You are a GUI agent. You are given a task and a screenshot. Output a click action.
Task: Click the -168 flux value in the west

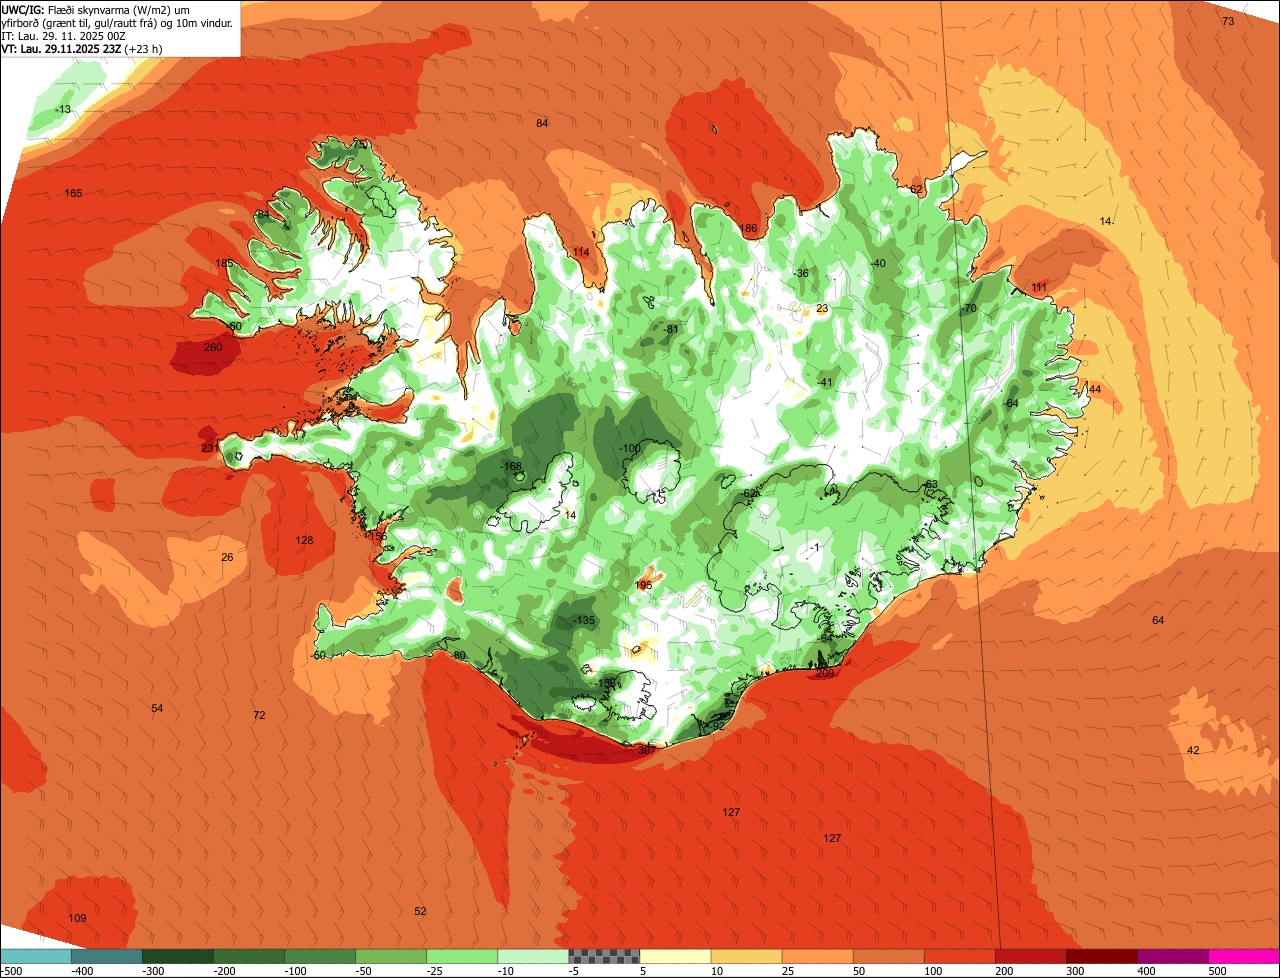coord(511,466)
